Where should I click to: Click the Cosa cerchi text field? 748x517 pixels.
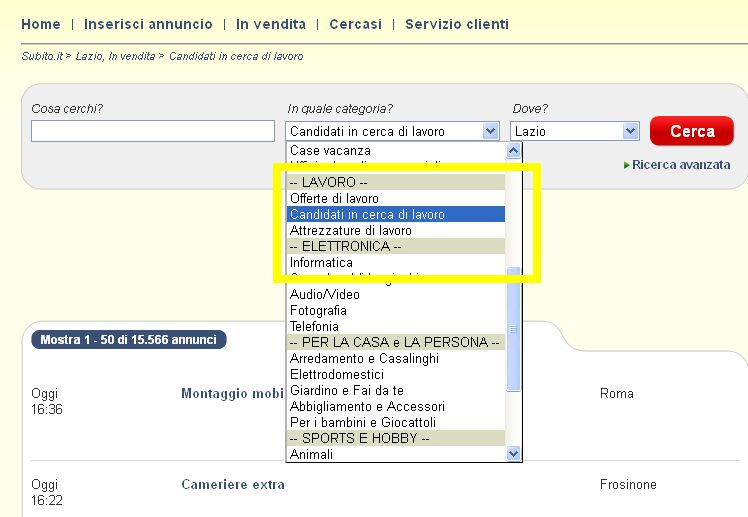coord(152,131)
